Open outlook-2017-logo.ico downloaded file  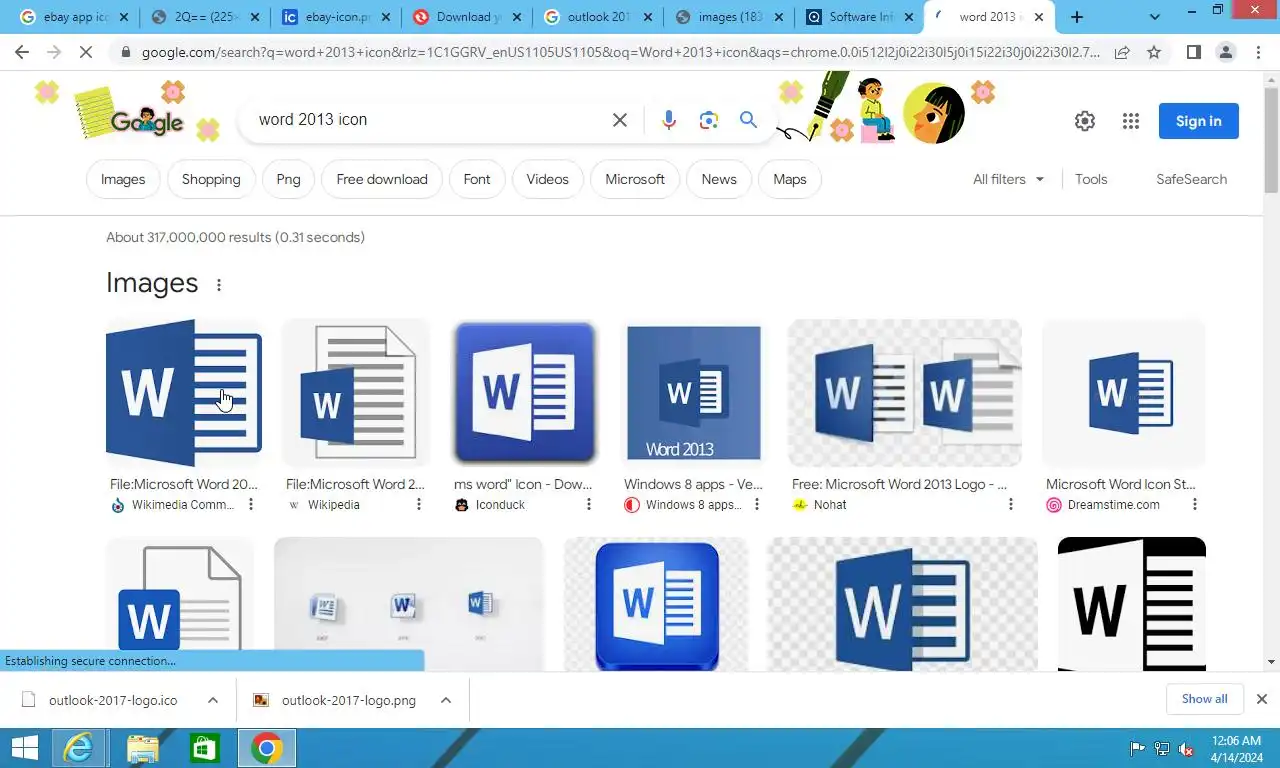point(113,700)
